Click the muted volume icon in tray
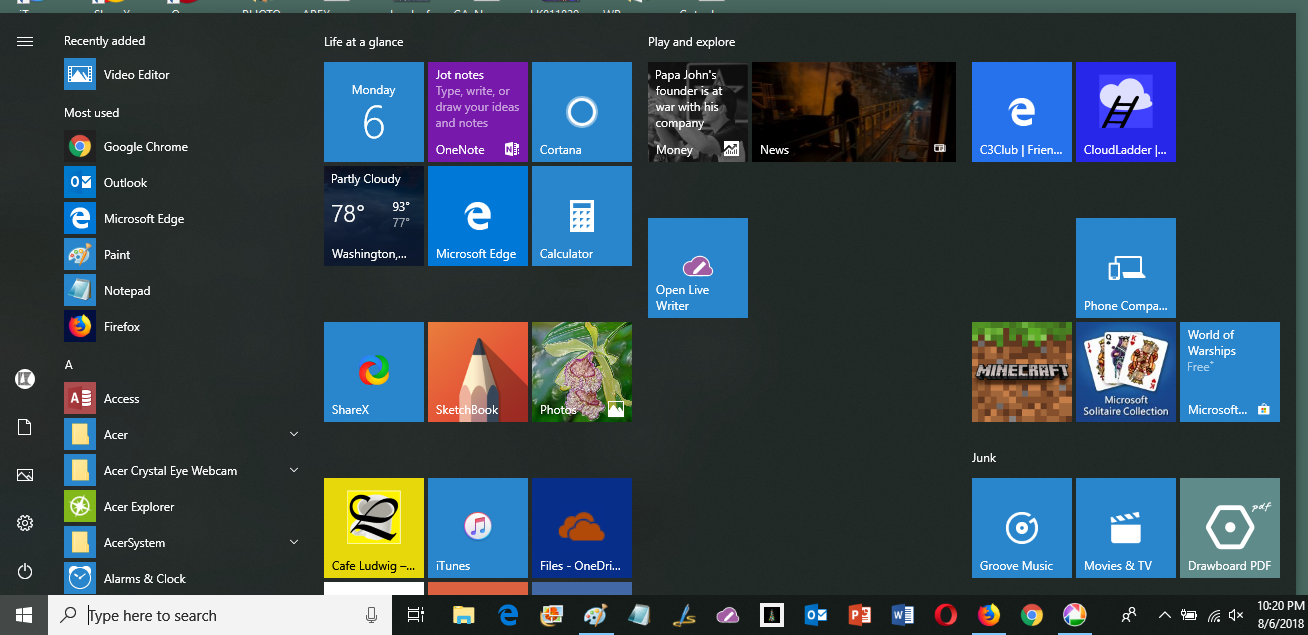This screenshot has width=1308, height=635. 1236,615
